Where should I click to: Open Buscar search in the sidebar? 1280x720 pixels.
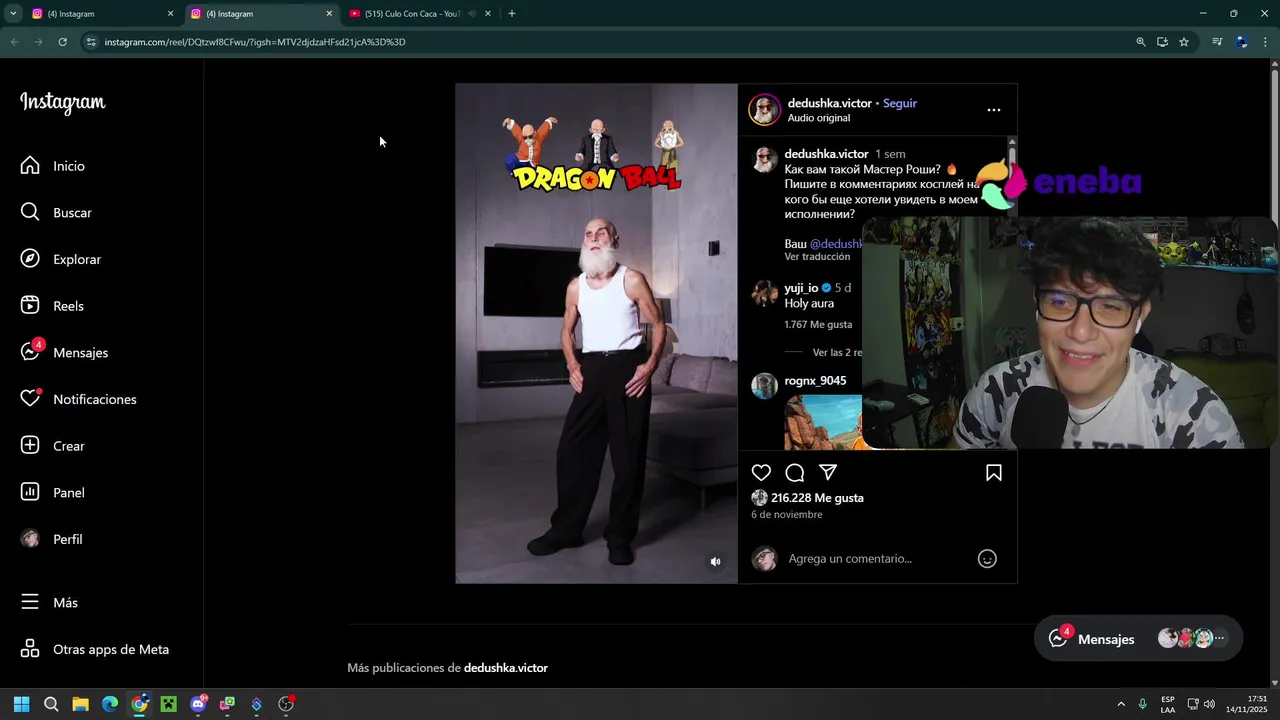click(x=57, y=213)
